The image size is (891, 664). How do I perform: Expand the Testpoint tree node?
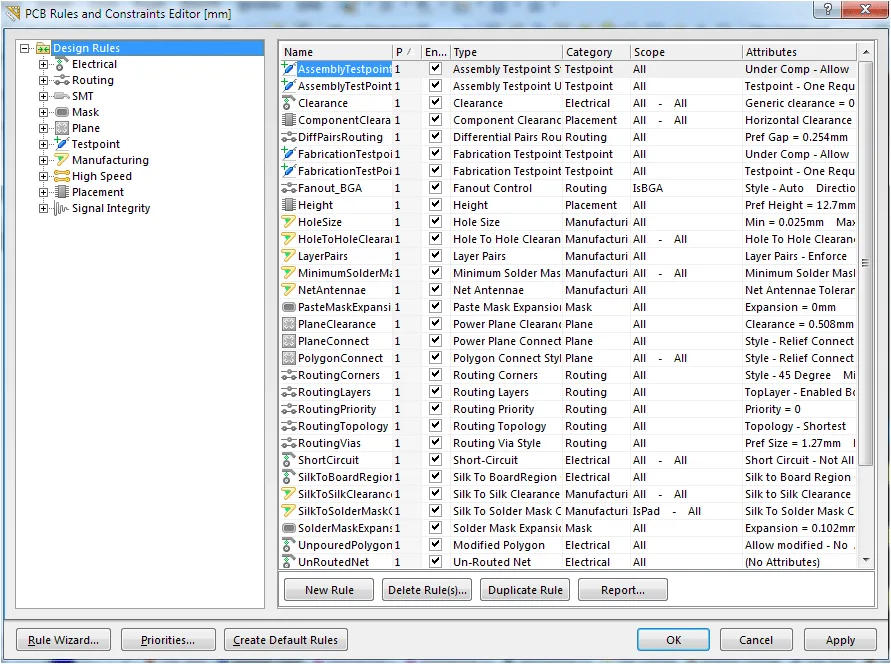[43, 144]
